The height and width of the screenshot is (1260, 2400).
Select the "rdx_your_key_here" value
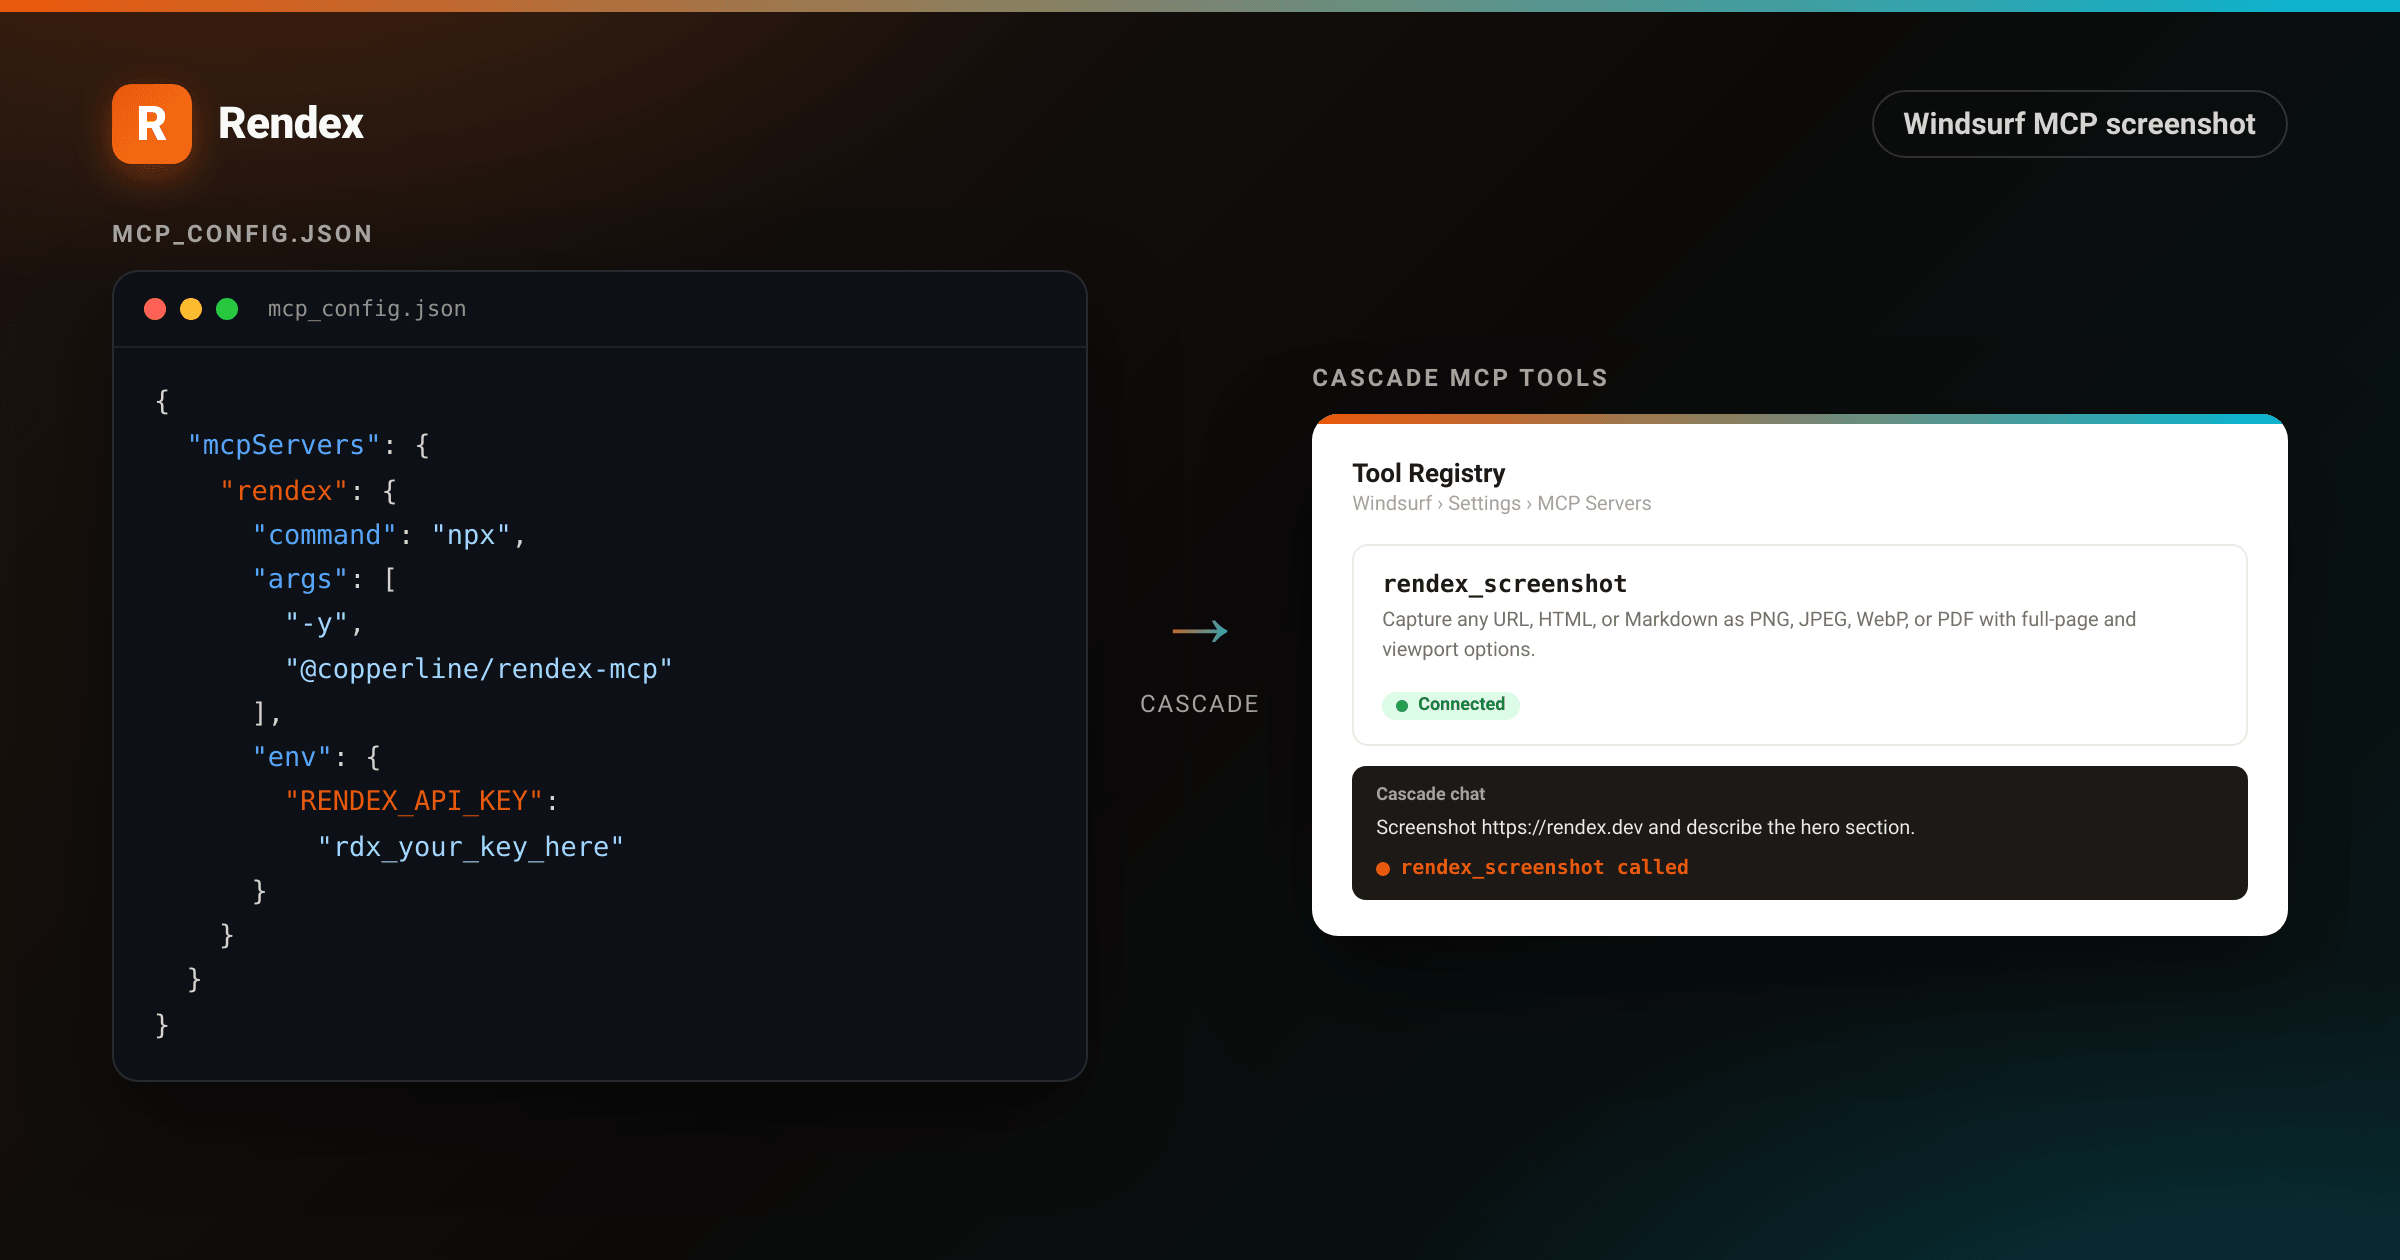[x=471, y=847]
